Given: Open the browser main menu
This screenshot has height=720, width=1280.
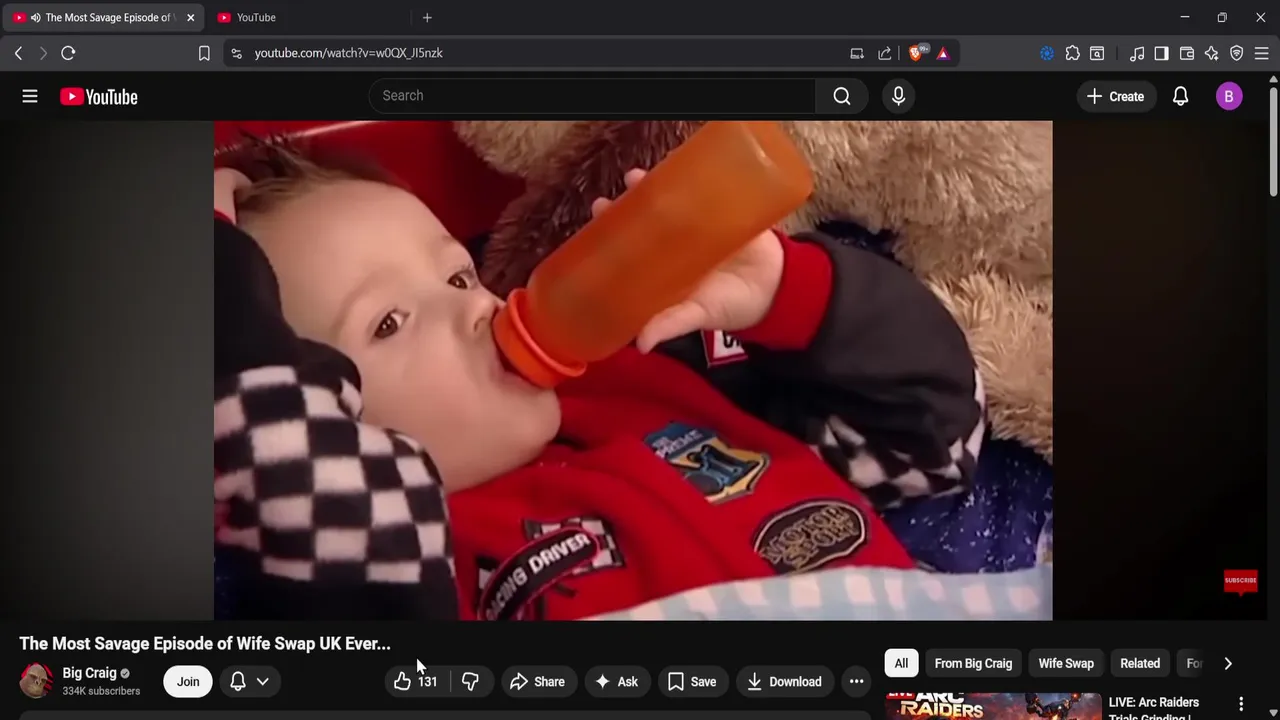Looking at the screenshot, I should (1262, 53).
